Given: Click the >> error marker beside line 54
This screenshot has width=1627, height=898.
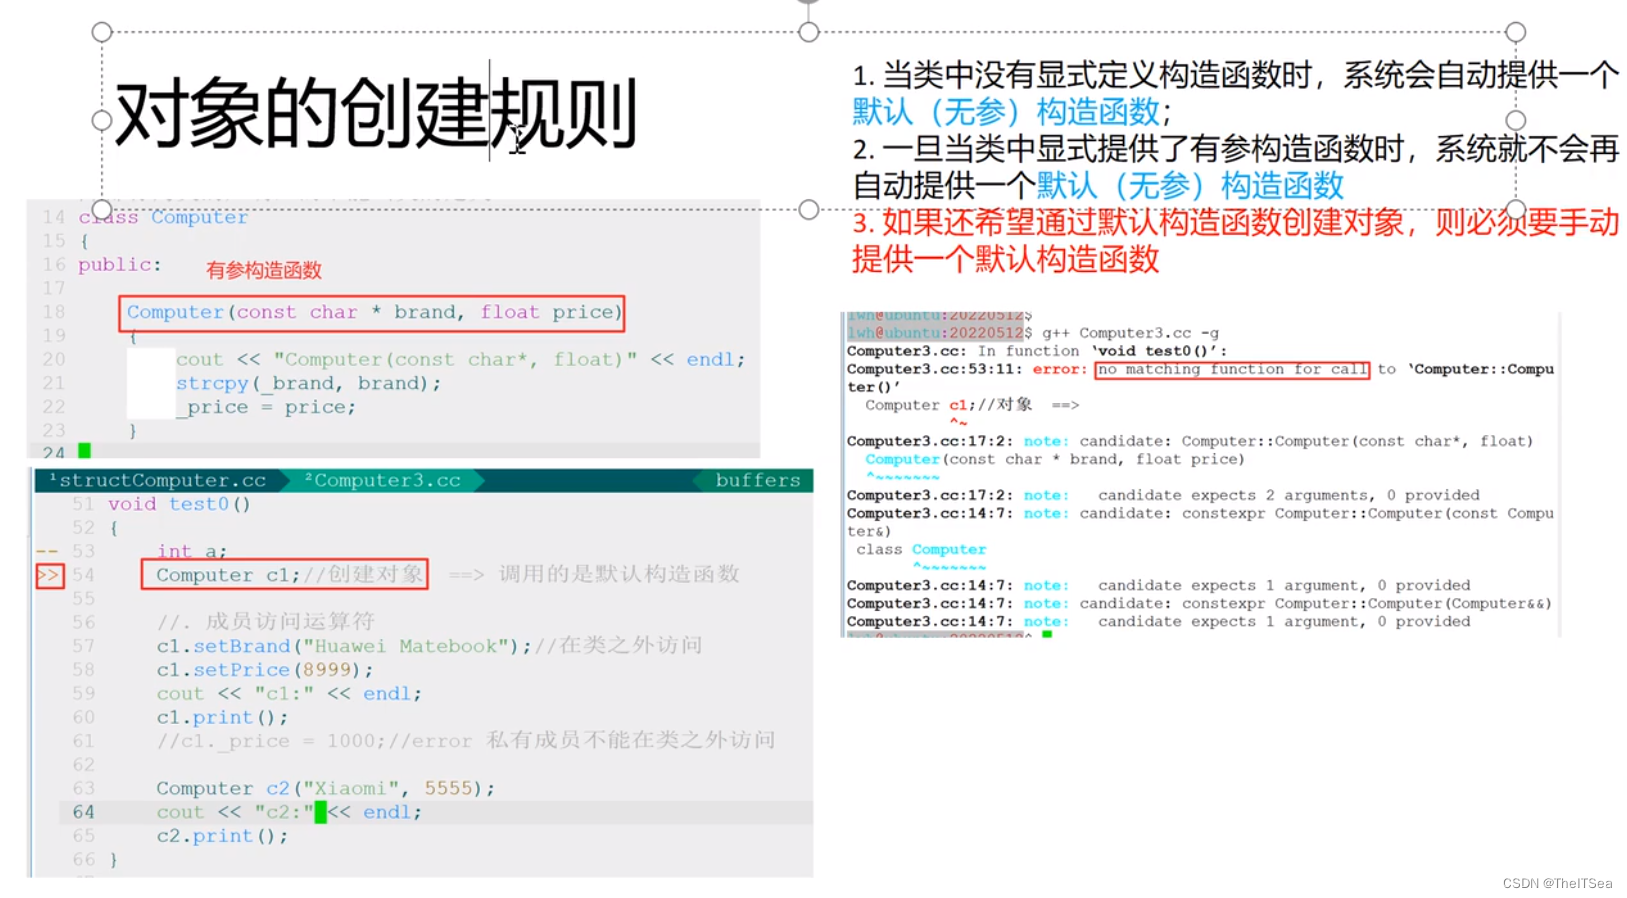Looking at the screenshot, I should click(49, 575).
